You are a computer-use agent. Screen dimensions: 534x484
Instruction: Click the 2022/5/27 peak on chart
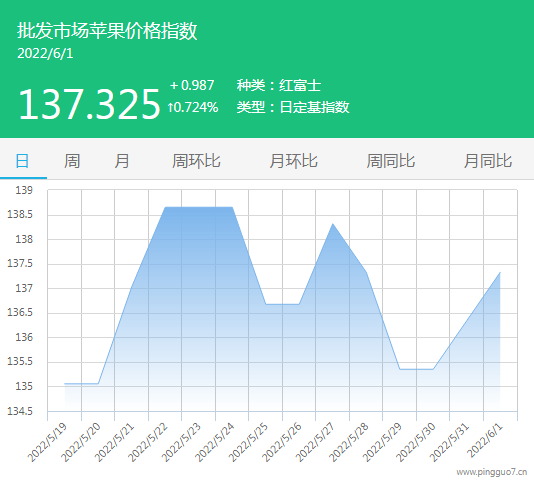point(332,224)
